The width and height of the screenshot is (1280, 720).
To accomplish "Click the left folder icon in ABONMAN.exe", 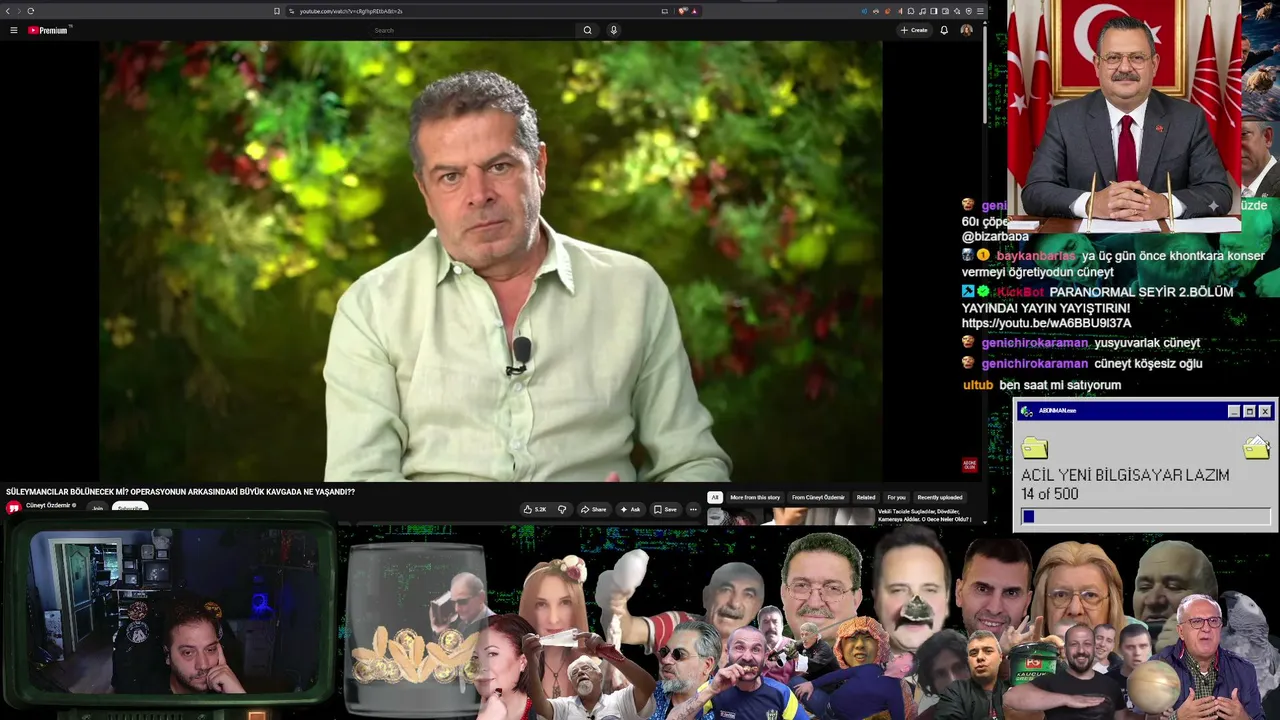I will point(1035,447).
